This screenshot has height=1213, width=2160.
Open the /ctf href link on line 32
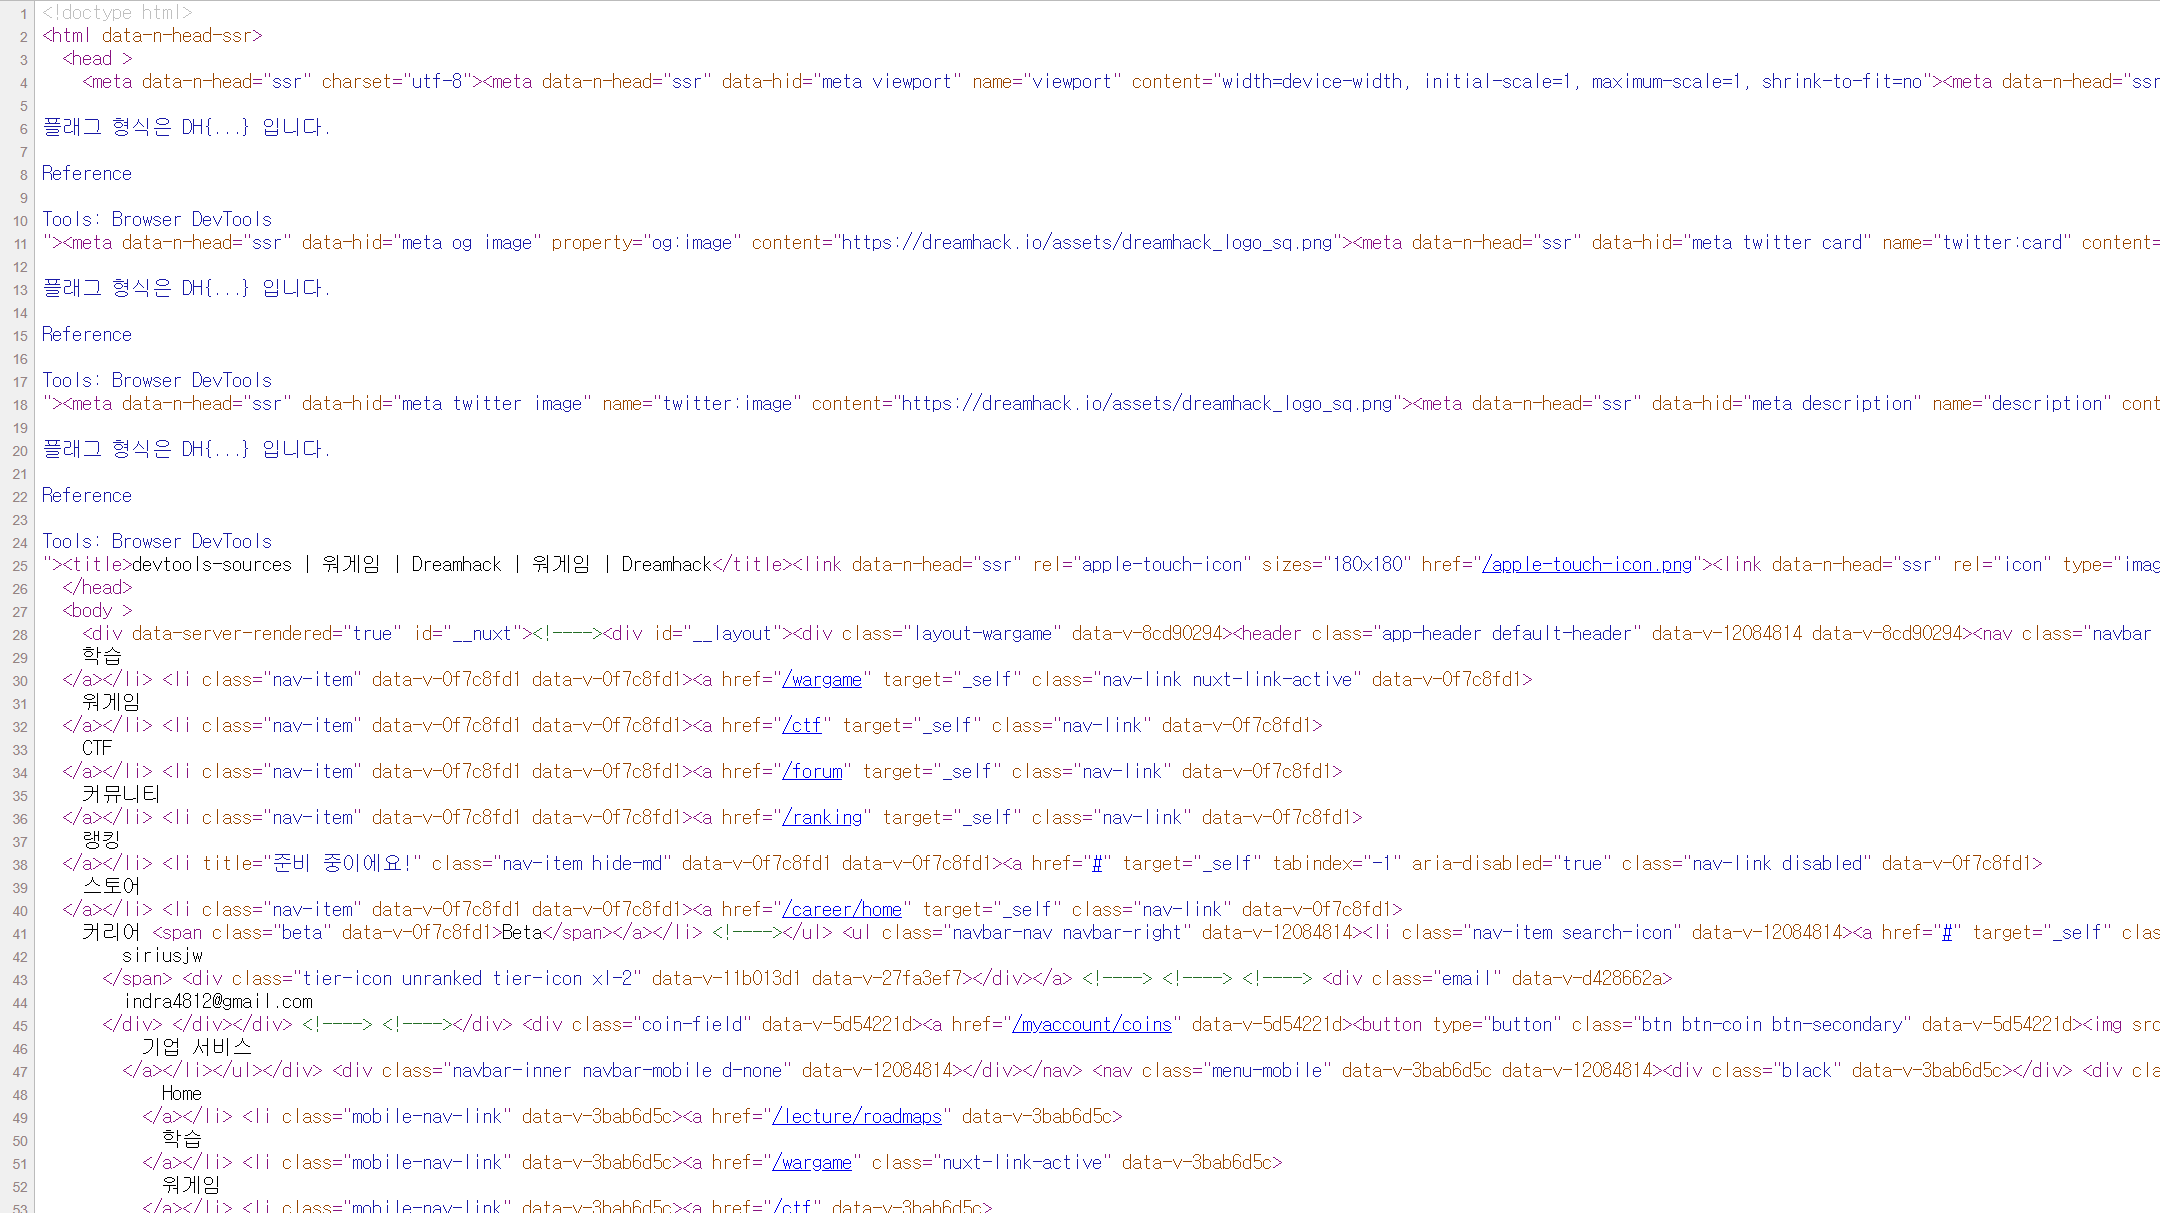(x=801, y=726)
